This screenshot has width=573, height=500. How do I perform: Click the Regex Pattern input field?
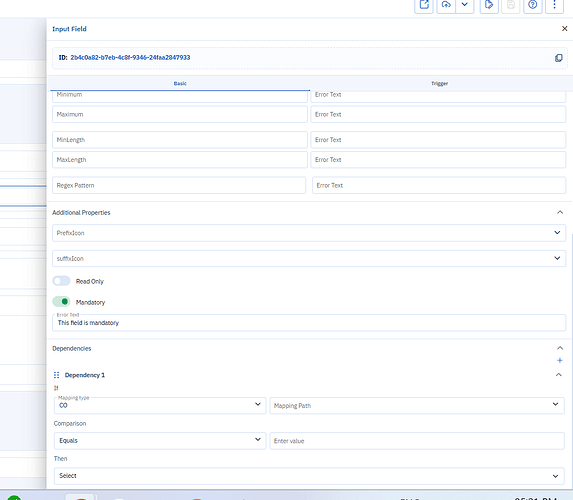[179, 185]
